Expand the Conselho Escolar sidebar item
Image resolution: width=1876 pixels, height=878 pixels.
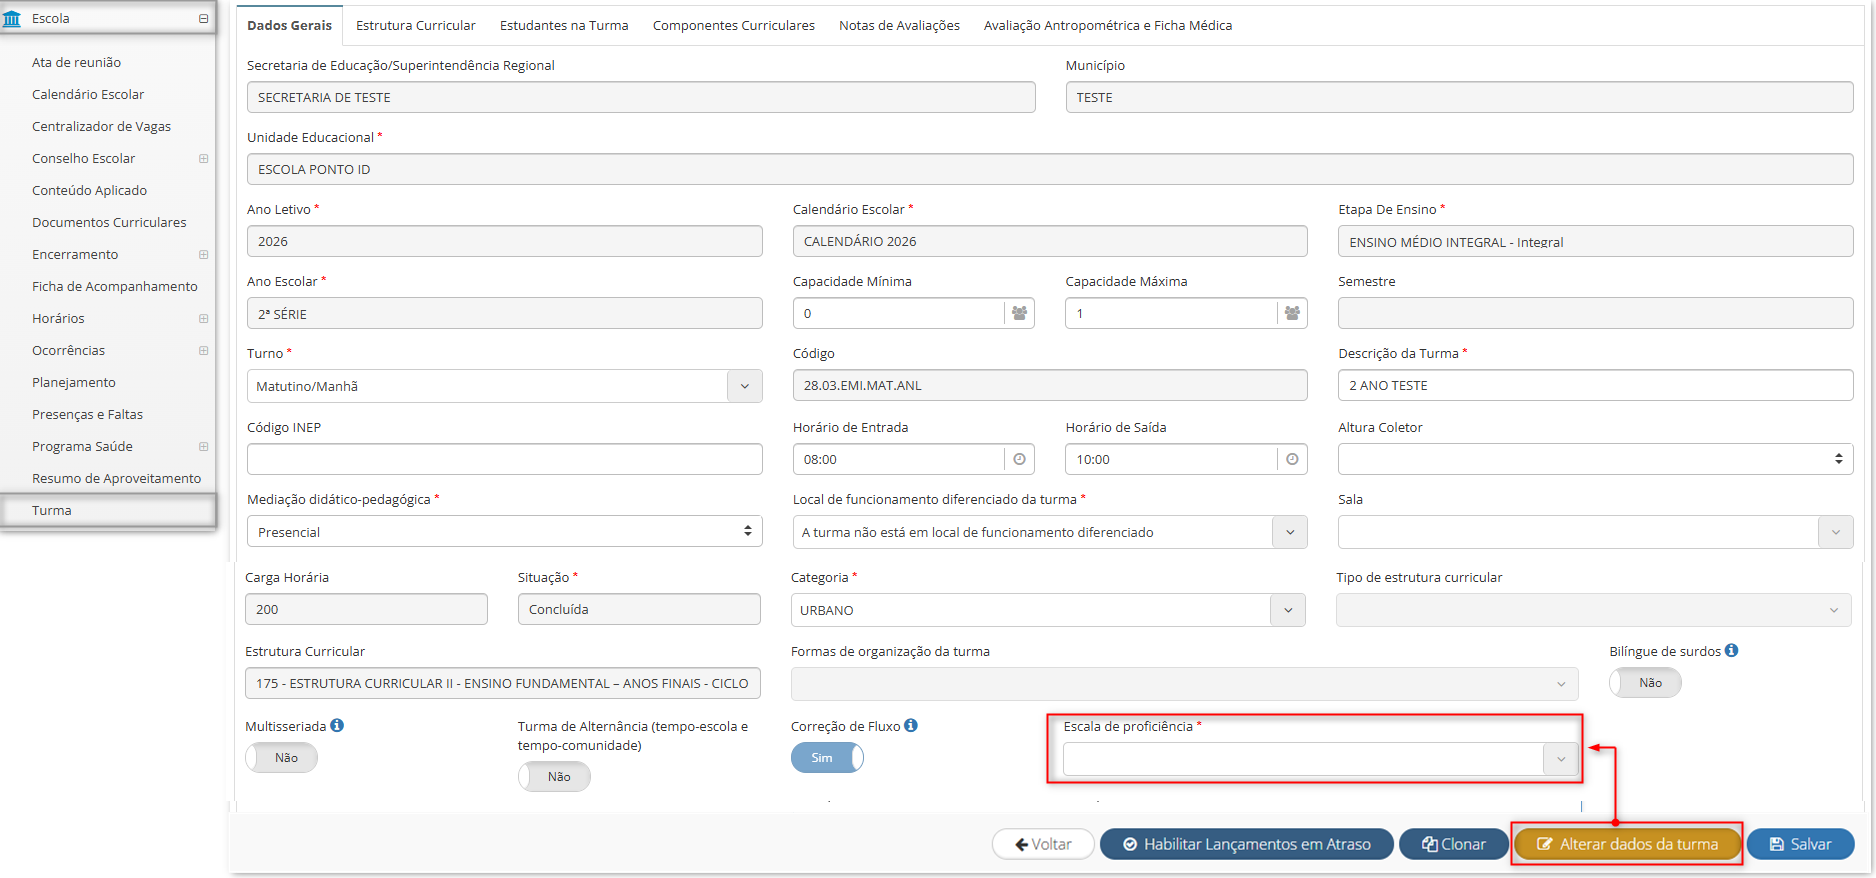pos(203,158)
